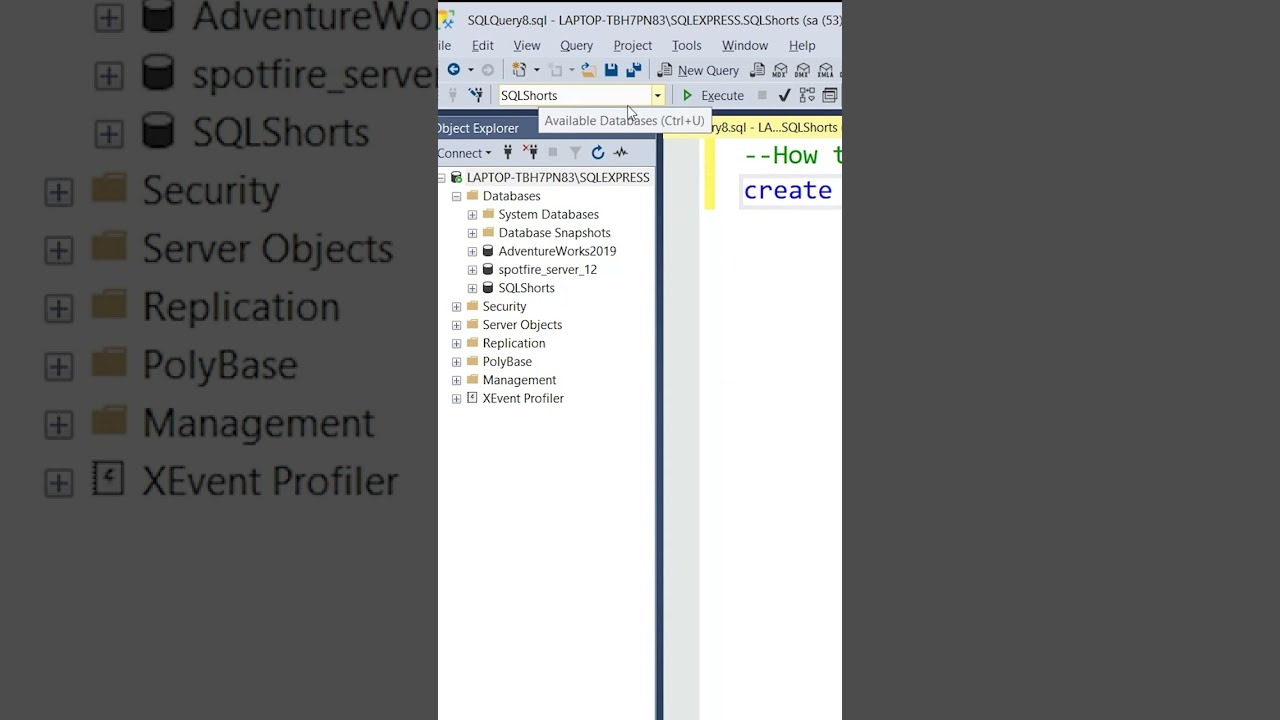Click the Cancel Executing Query stop icon
Screen dimensions: 1280x720
(762, 95)
